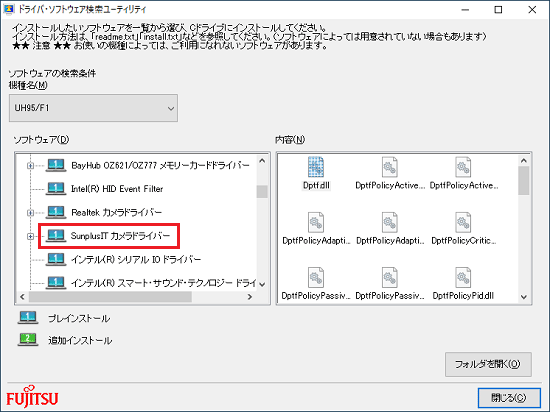This screenshot has height=412, width=550.
Task: Select the second DptfPolicyActive file icon
Action: [463, 167]
